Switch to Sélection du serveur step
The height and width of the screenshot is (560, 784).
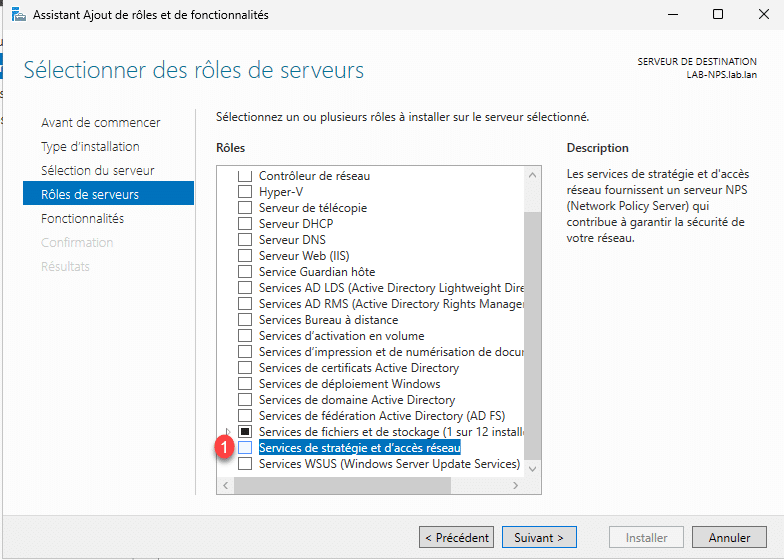[97, 170]
